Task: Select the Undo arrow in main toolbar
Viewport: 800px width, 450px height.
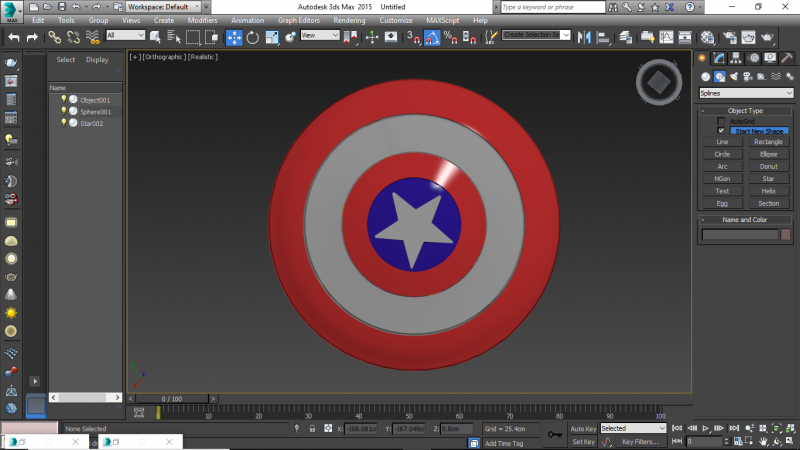Action: coord(14,37)
